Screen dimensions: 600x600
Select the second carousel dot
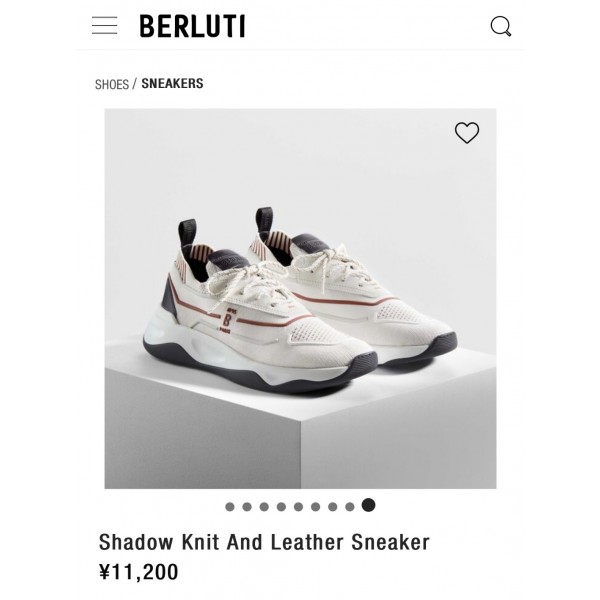click(x=247, y=507)
